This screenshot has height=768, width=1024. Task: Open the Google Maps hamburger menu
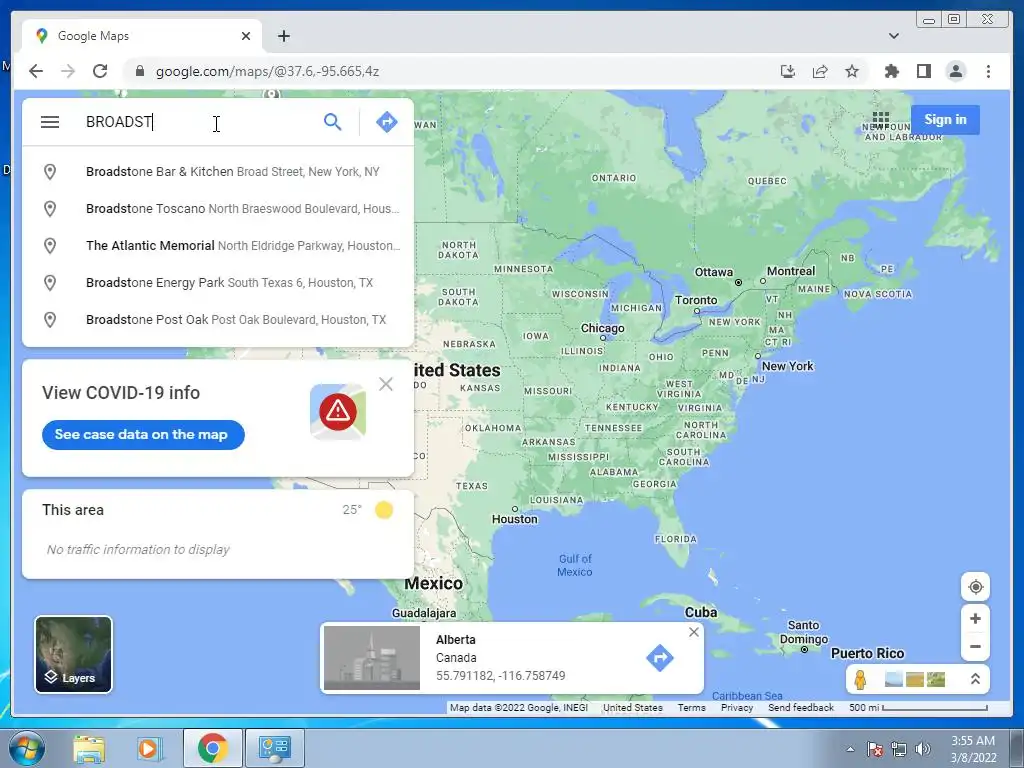pos(50,122)
